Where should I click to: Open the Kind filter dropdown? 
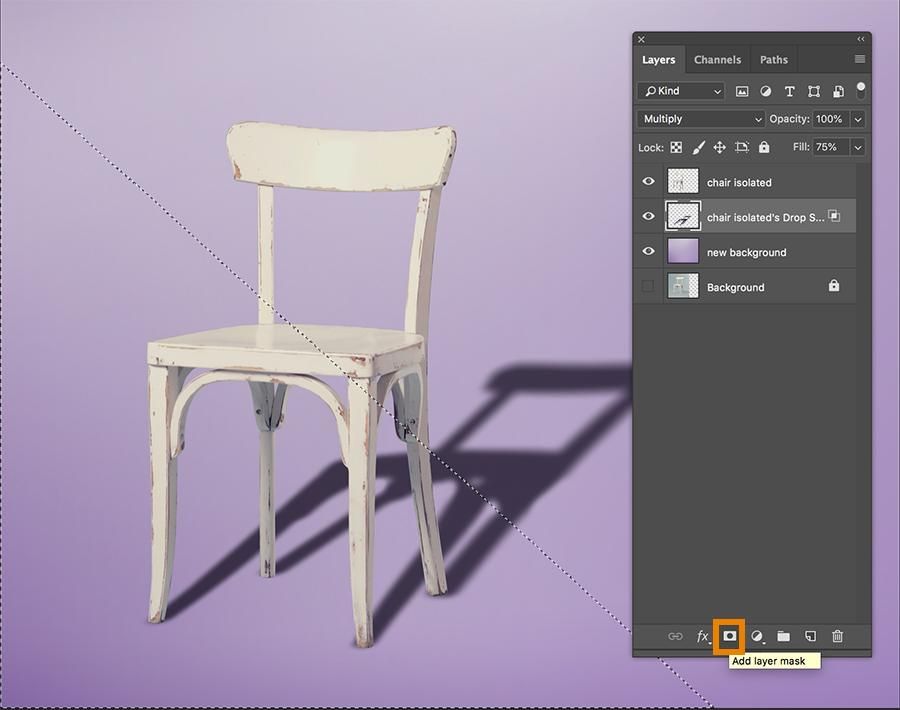tap(680, 91)
